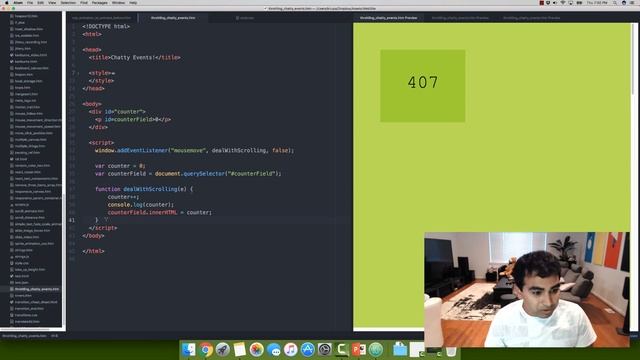This screenshot has height=360, width=640.
Task: Open the Atom application menu
Action: coord(18,2)
